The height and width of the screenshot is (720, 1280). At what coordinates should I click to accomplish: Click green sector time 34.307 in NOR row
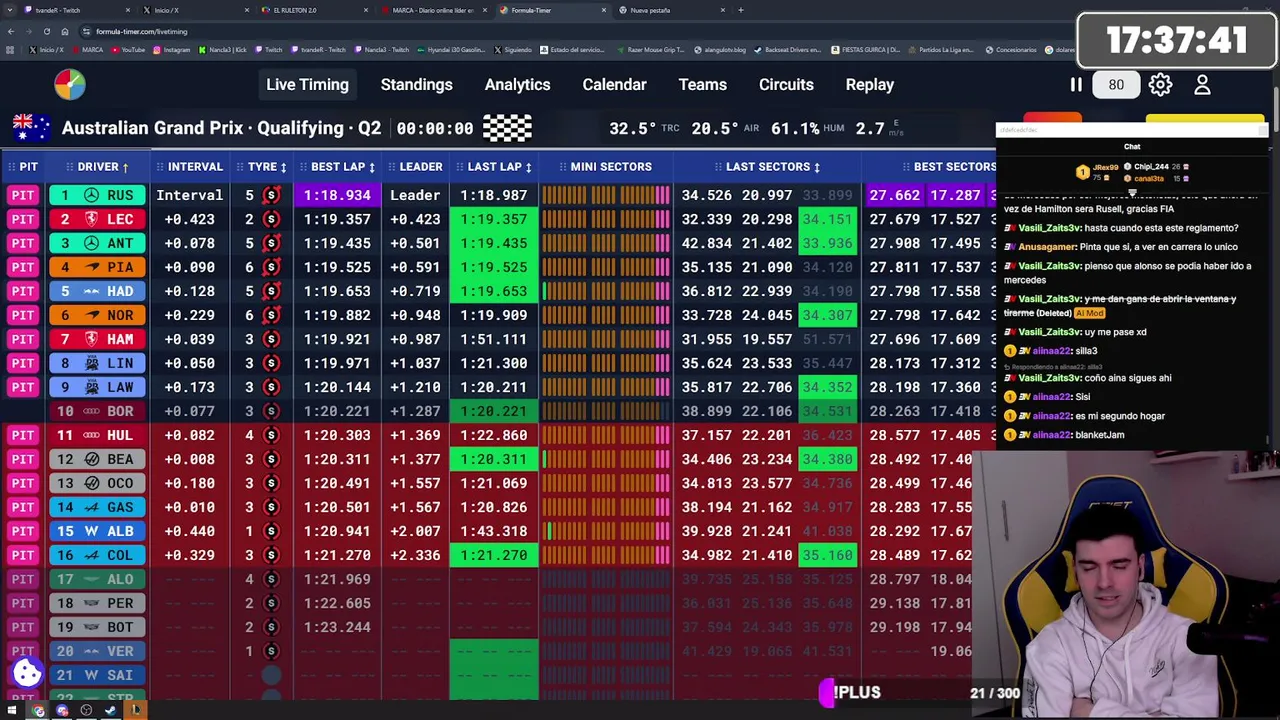click(827, 315)
